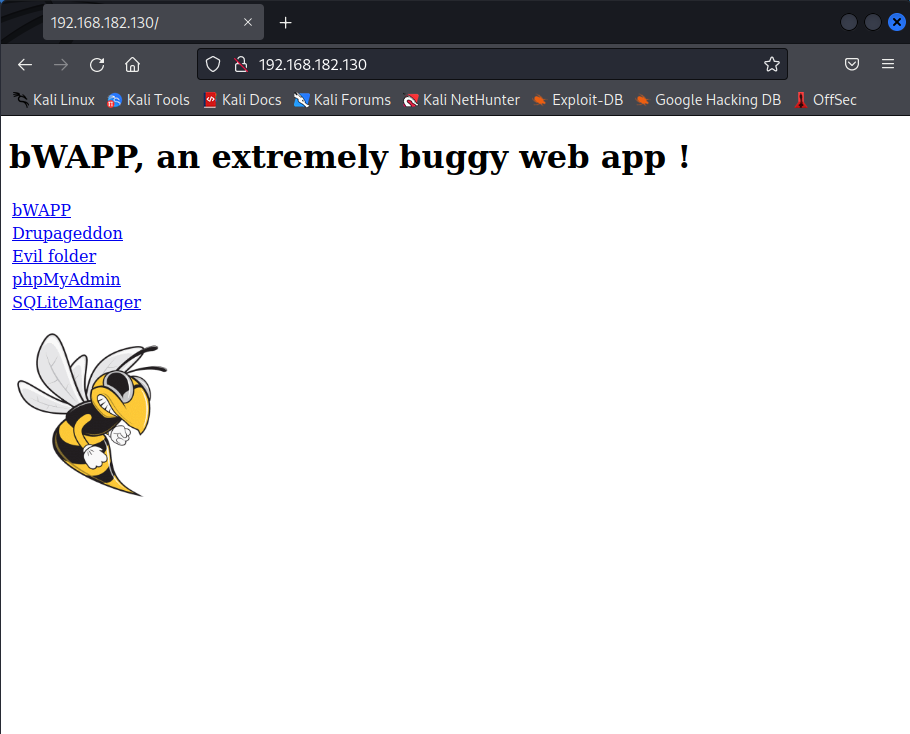Save page to Pocket
Viewport: 910px width, 734px height.
click(851, 64)
